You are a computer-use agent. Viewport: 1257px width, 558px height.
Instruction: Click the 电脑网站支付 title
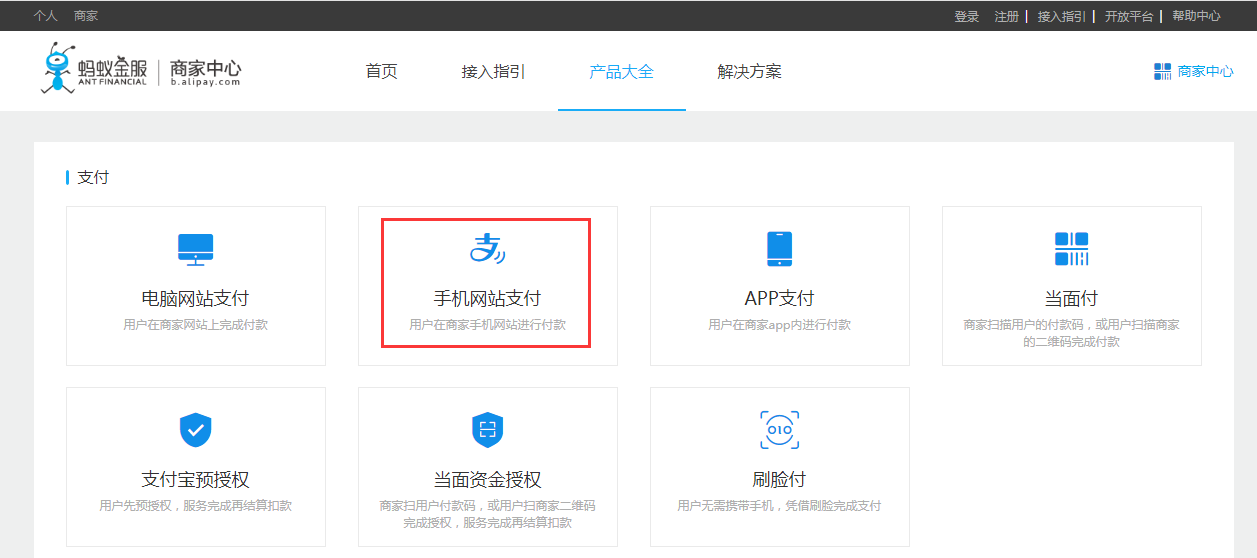195,299
